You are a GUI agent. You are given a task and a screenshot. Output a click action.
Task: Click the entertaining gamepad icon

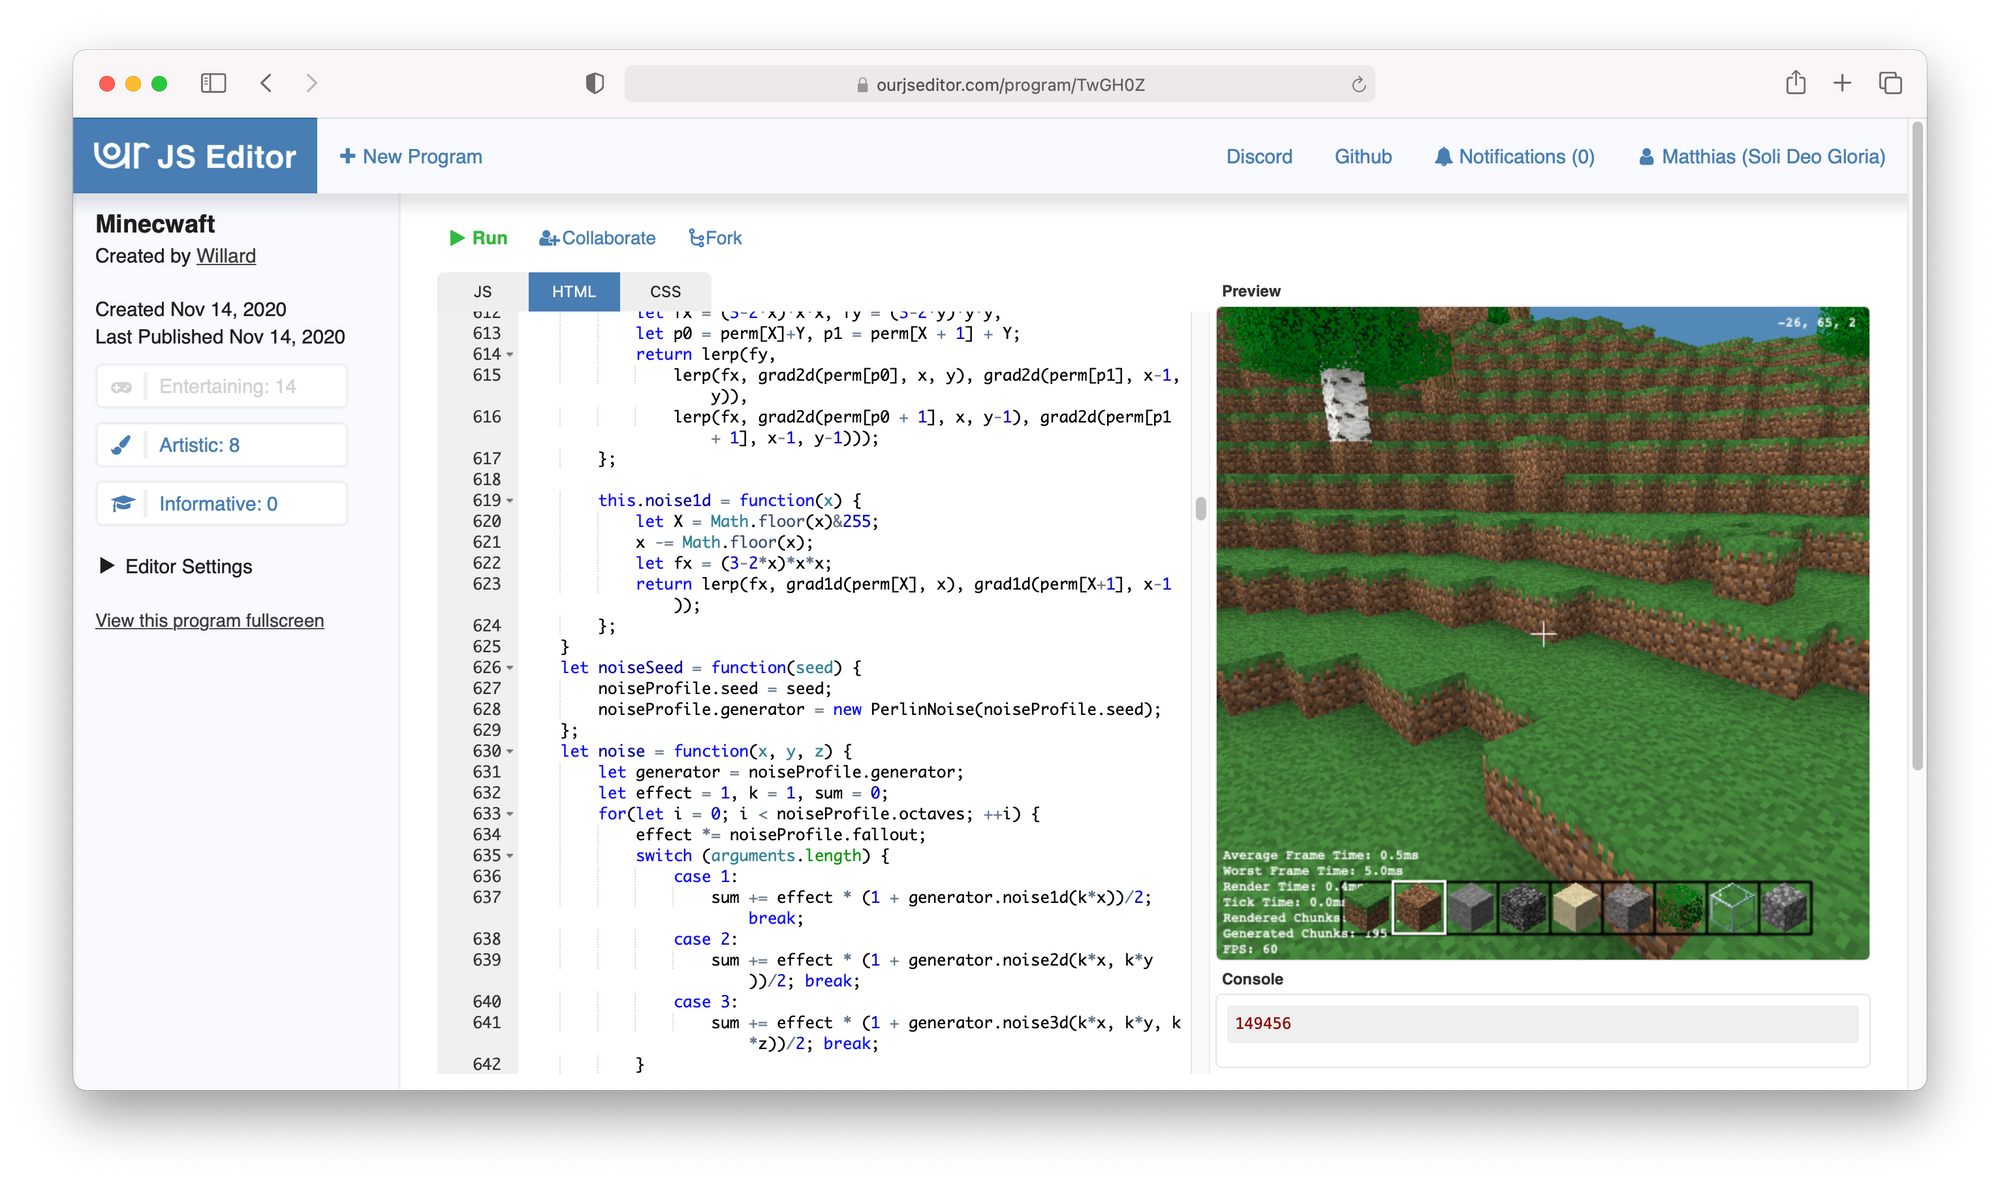(121, 387)
